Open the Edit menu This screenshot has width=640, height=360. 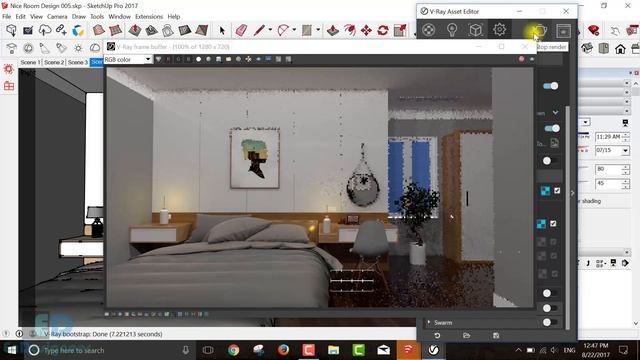pos(20,17)
